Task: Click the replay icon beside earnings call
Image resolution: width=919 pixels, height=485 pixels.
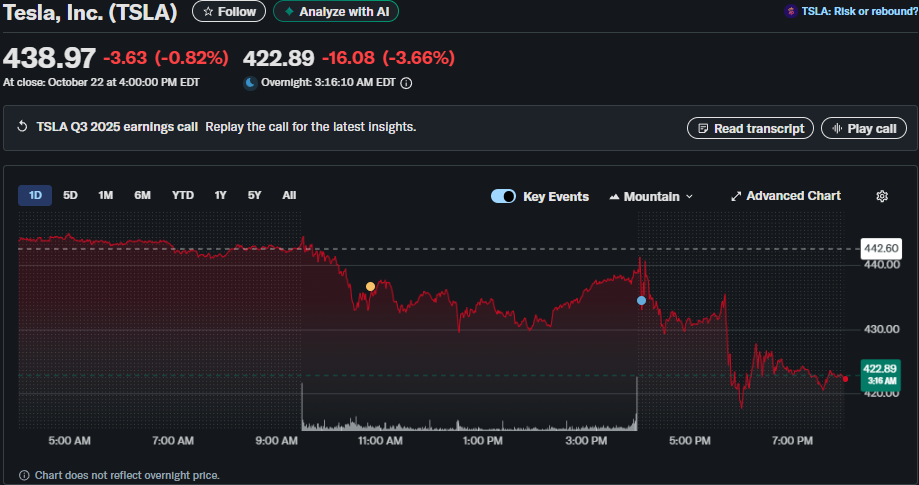Action: pos(23,127)
